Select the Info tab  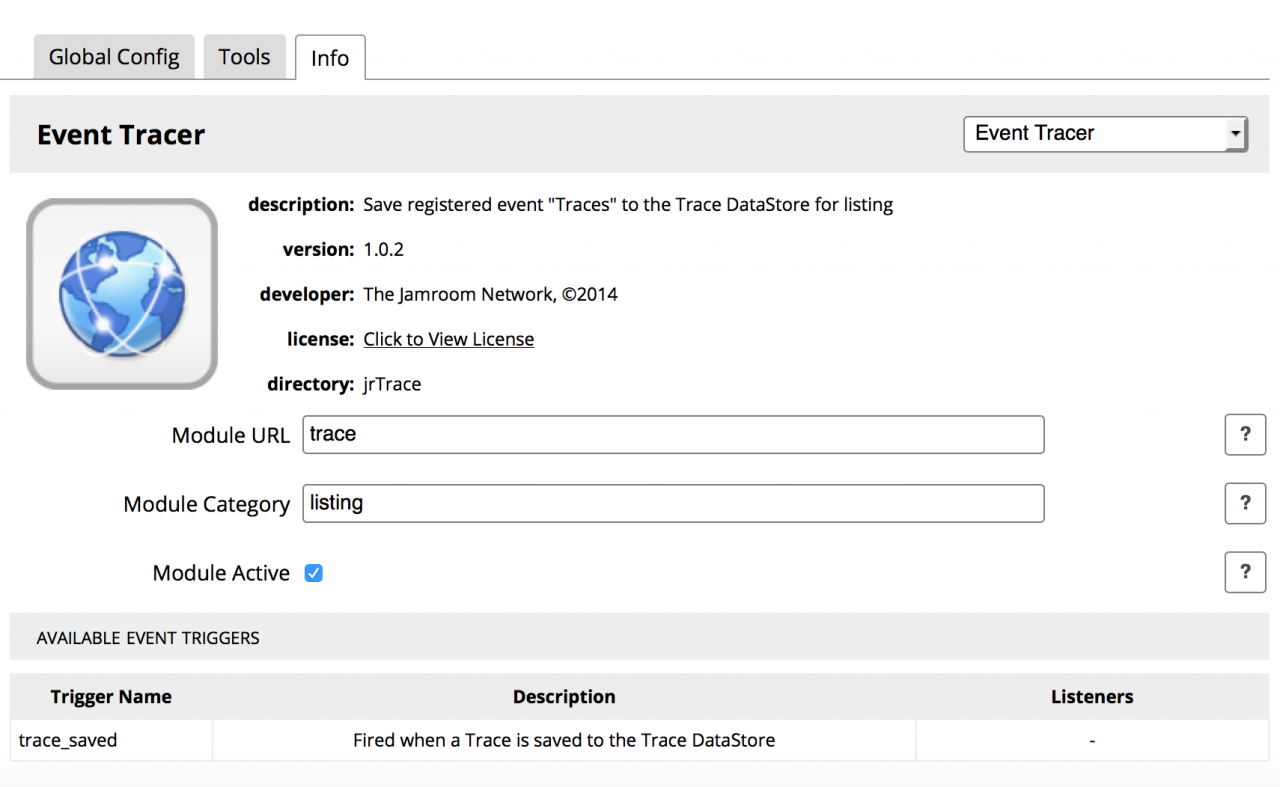pos(330,58)
